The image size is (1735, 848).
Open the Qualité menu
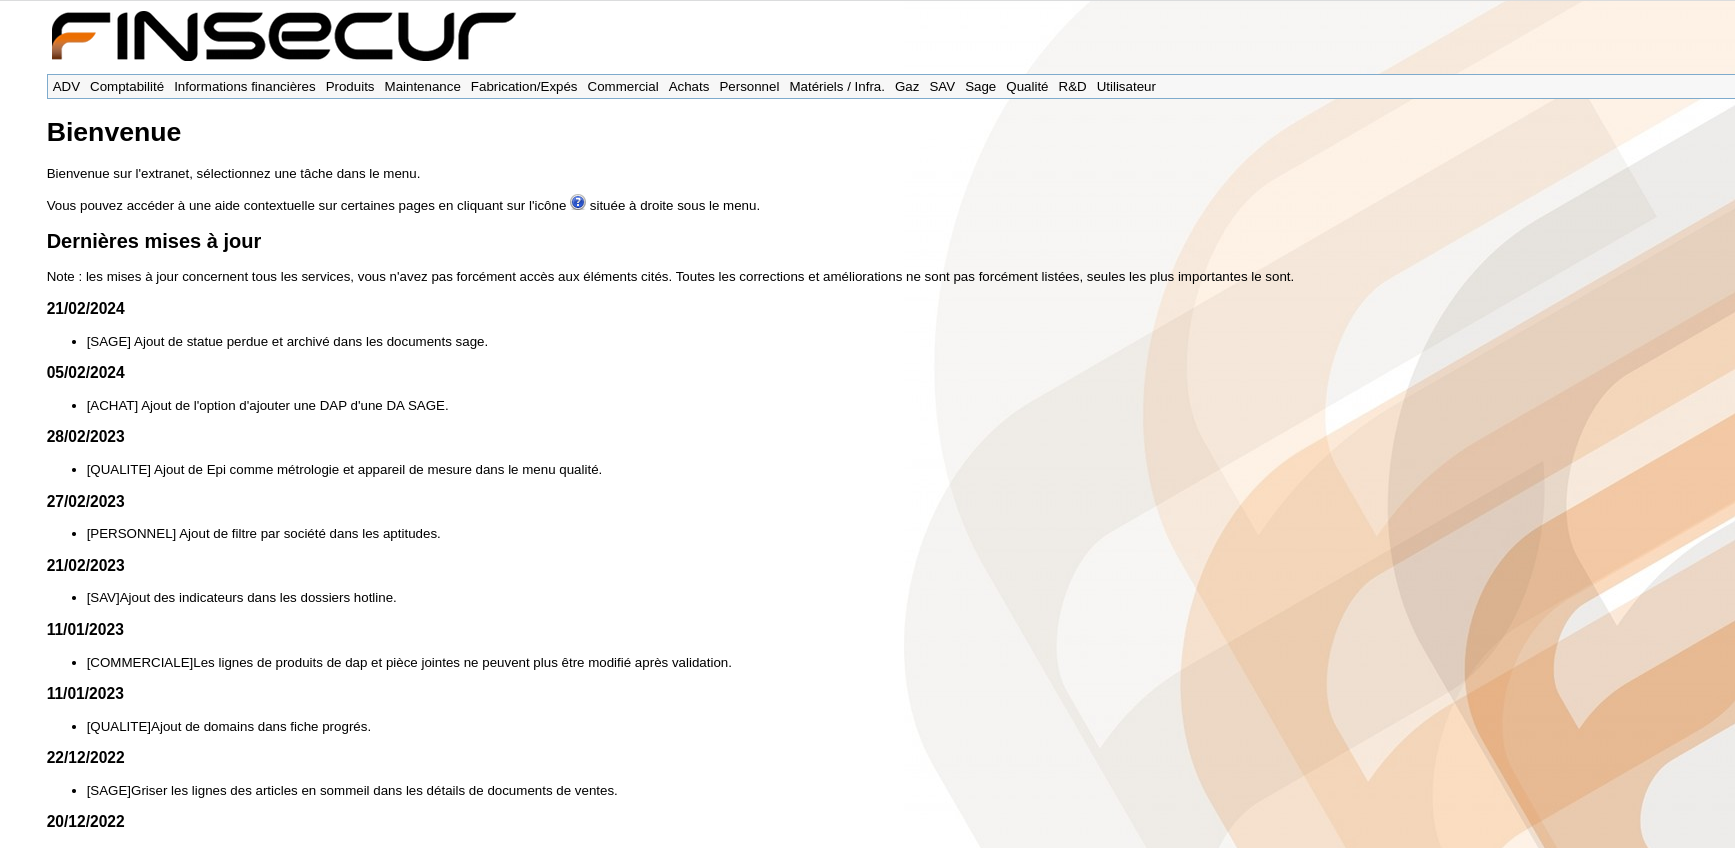point(1027,87)
